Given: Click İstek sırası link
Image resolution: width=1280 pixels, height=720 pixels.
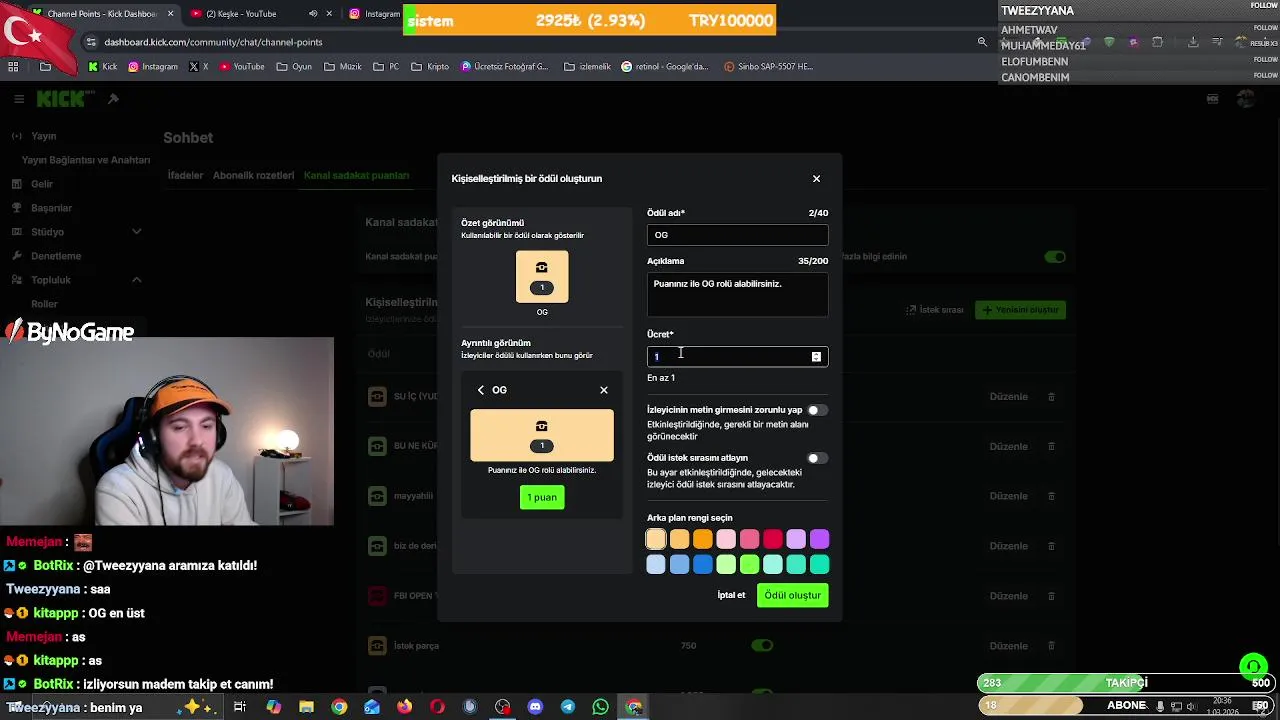Looking at the screenshot, I should (935, 310).
